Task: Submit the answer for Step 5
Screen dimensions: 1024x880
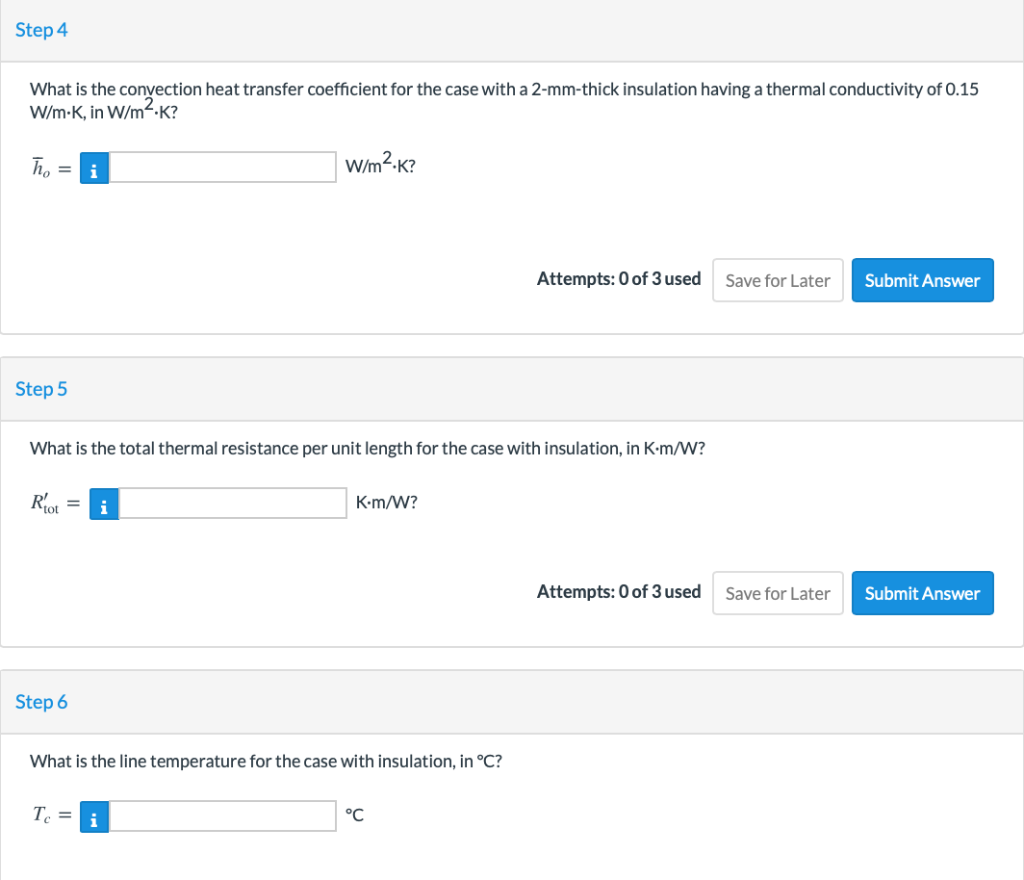Action: coord(922,594)
